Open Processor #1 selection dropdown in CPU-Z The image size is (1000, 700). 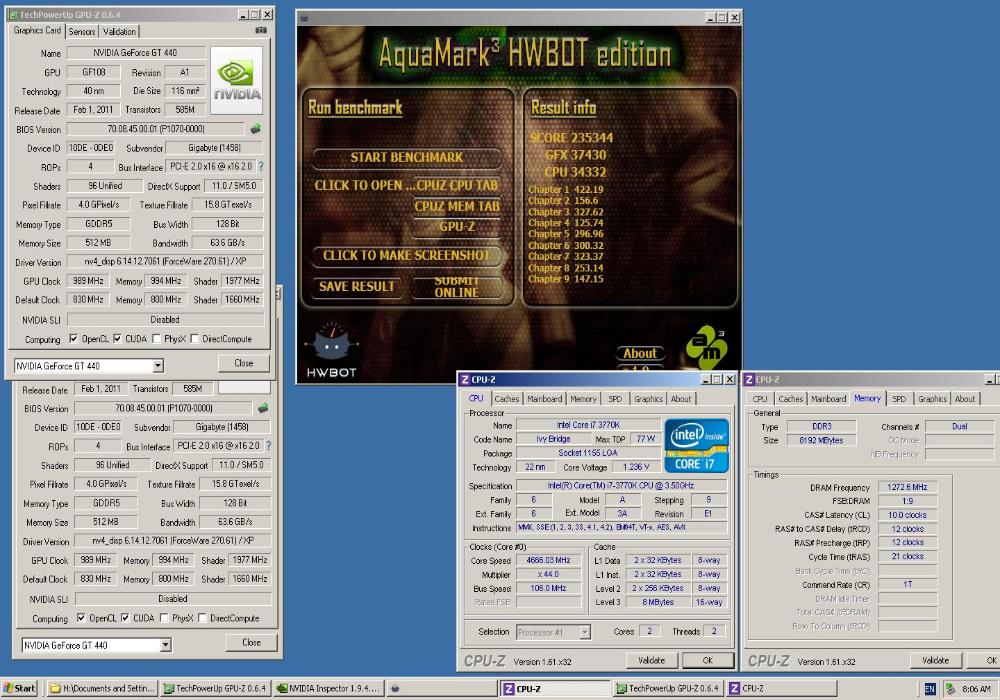point(585,632)
